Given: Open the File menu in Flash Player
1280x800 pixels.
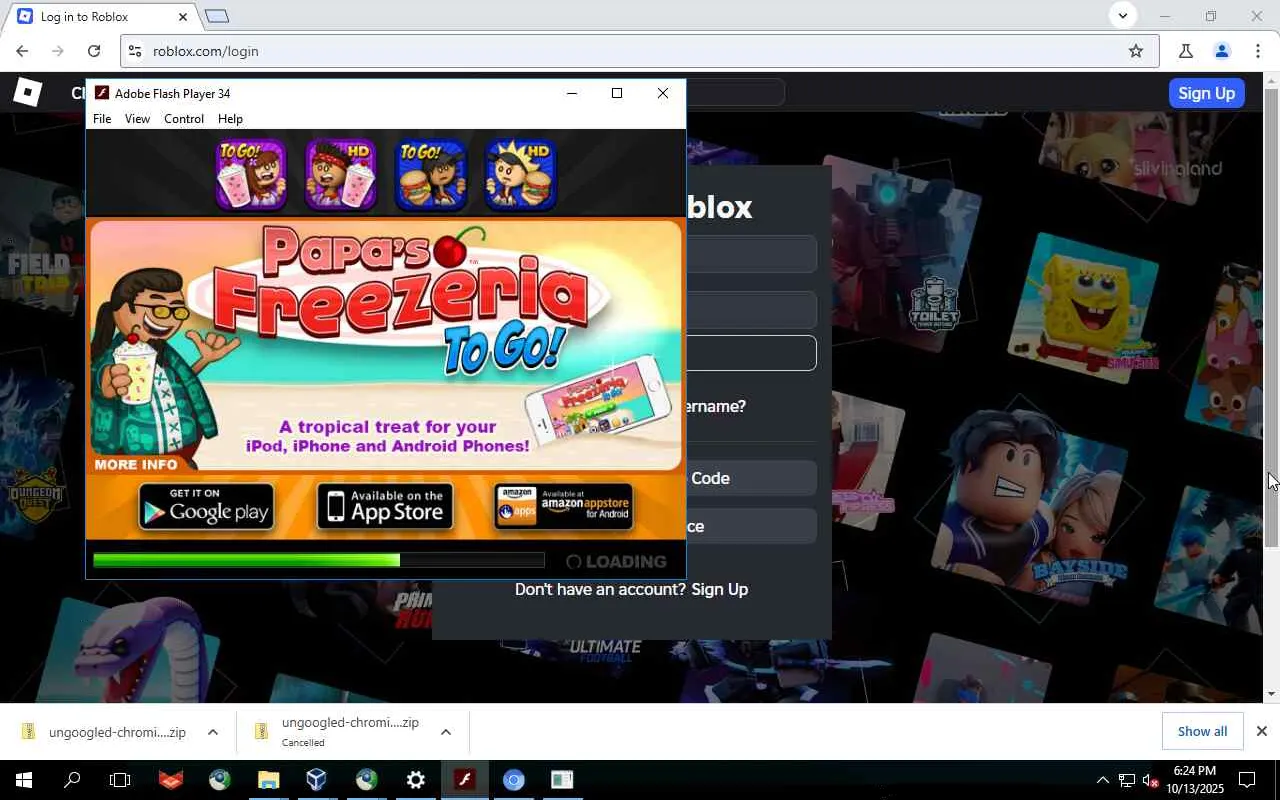Looking at the screenshot, I should [102, 119].
